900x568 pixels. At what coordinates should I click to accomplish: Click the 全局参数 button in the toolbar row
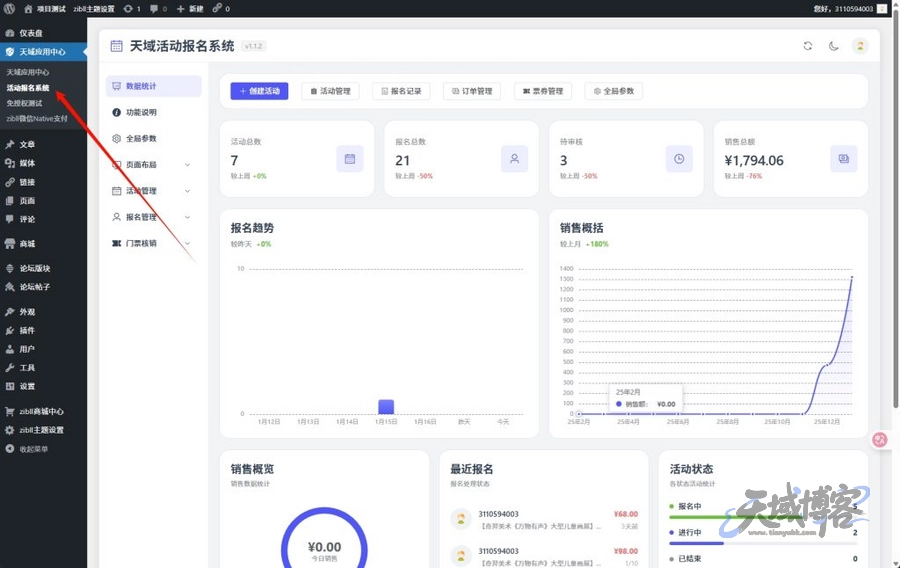pyautogui.click(x=614, y=91)
